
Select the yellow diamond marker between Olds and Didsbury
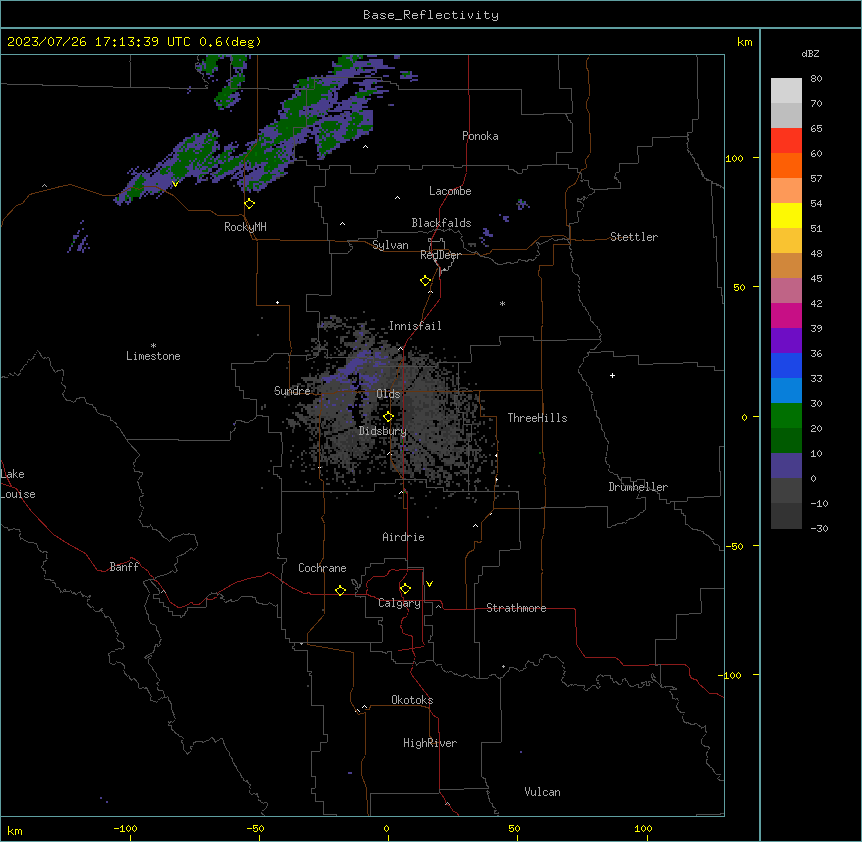[388, 417]
